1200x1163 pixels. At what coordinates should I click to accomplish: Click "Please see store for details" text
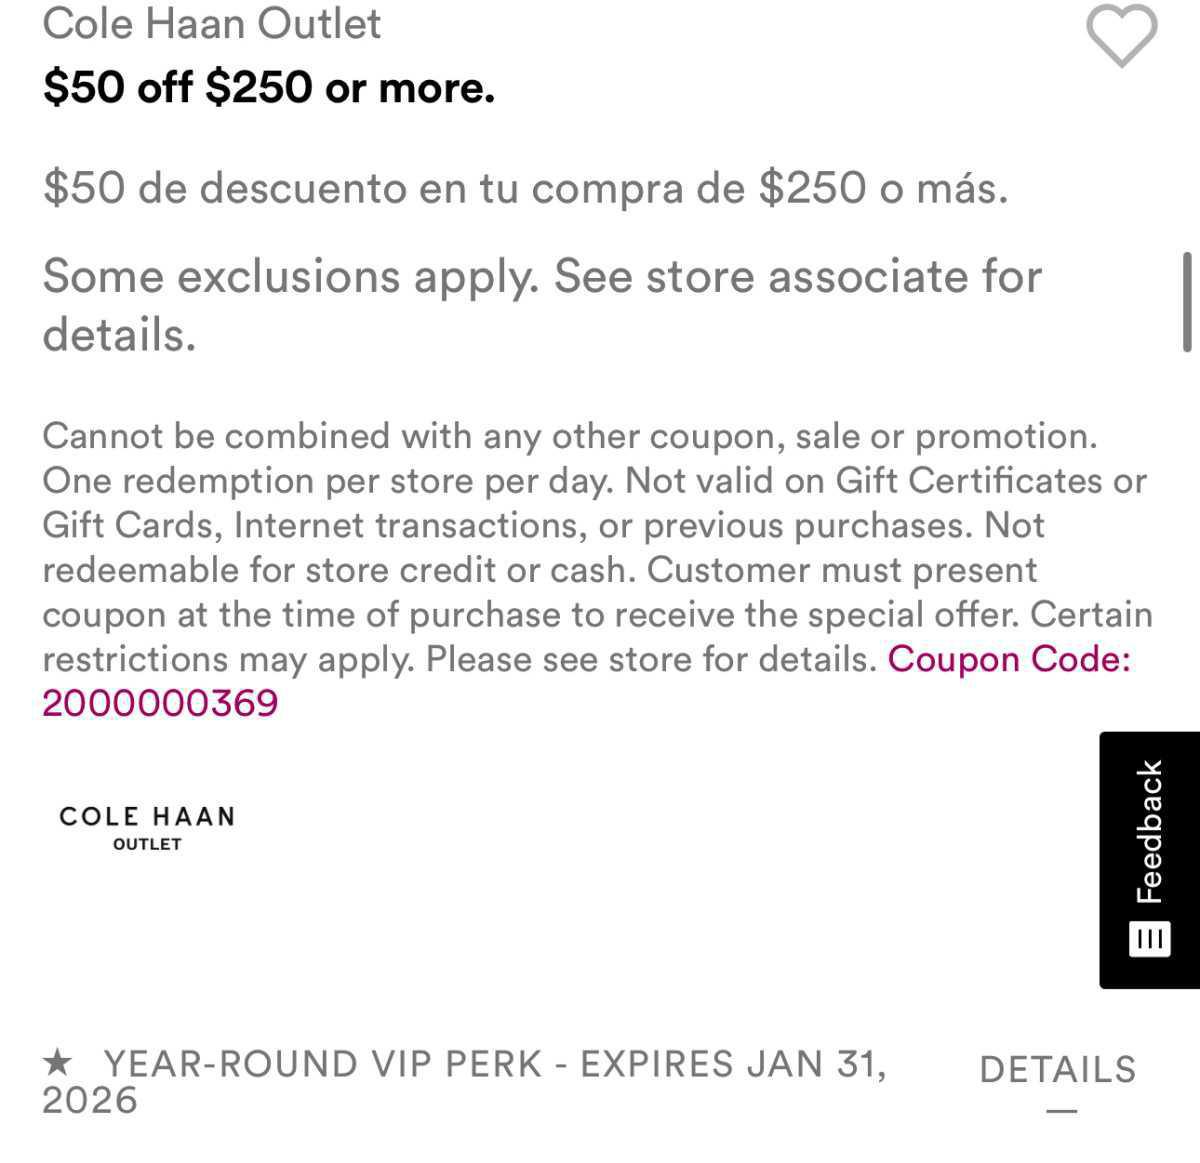(651, 659)
